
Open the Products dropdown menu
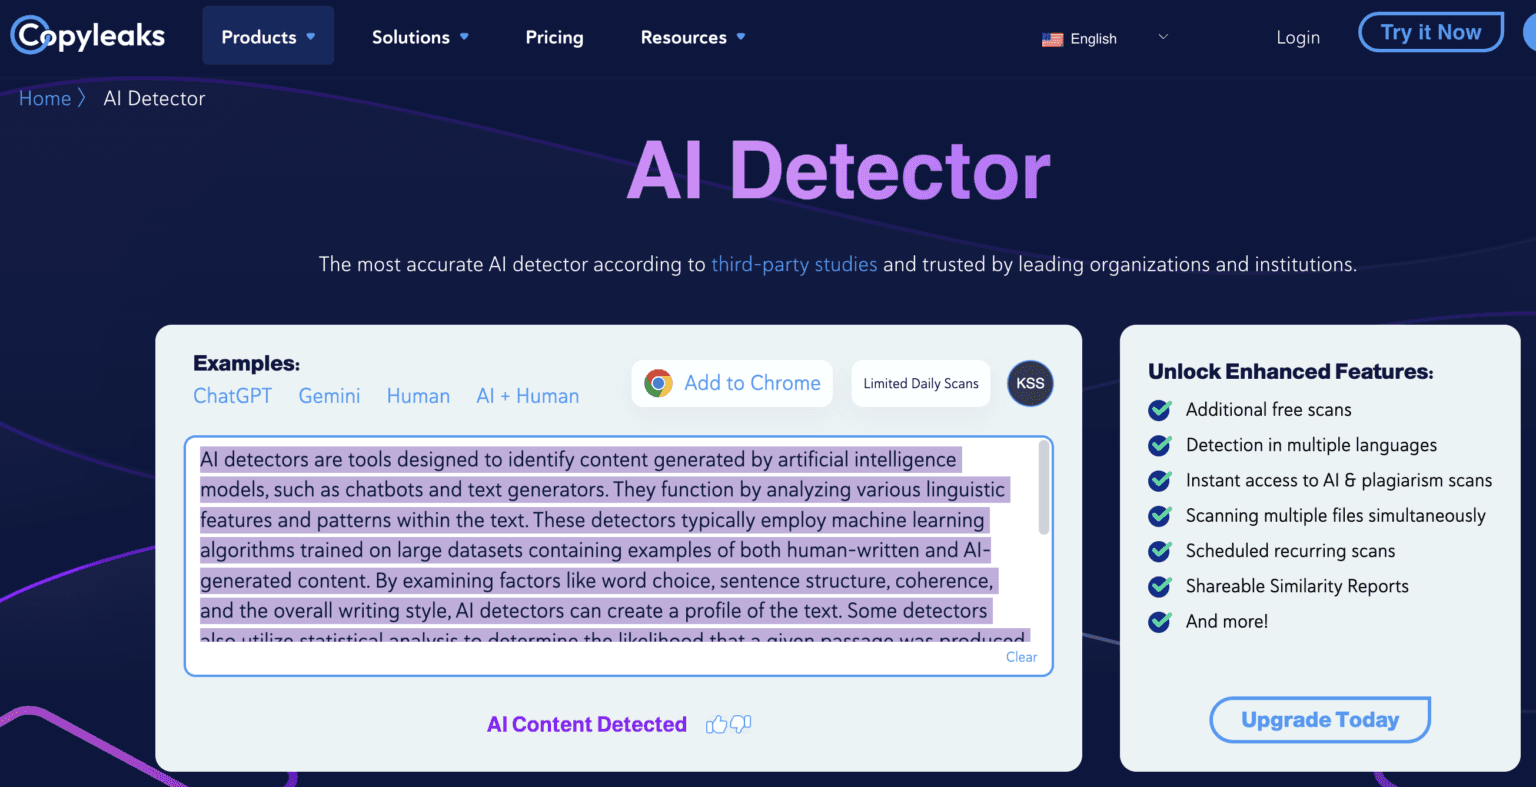coord(268,36)
